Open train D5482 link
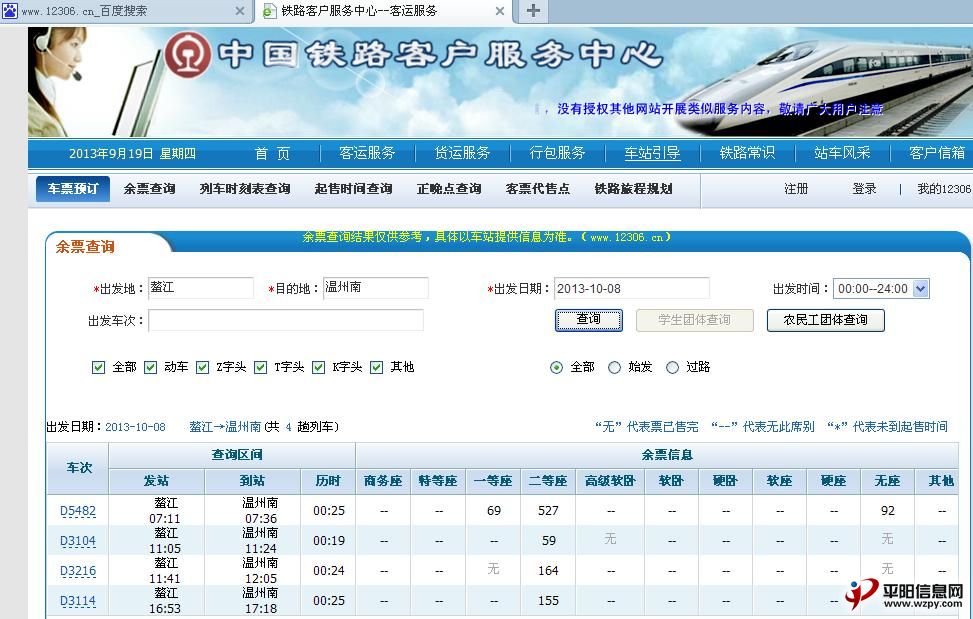 [x=78, y=511]
